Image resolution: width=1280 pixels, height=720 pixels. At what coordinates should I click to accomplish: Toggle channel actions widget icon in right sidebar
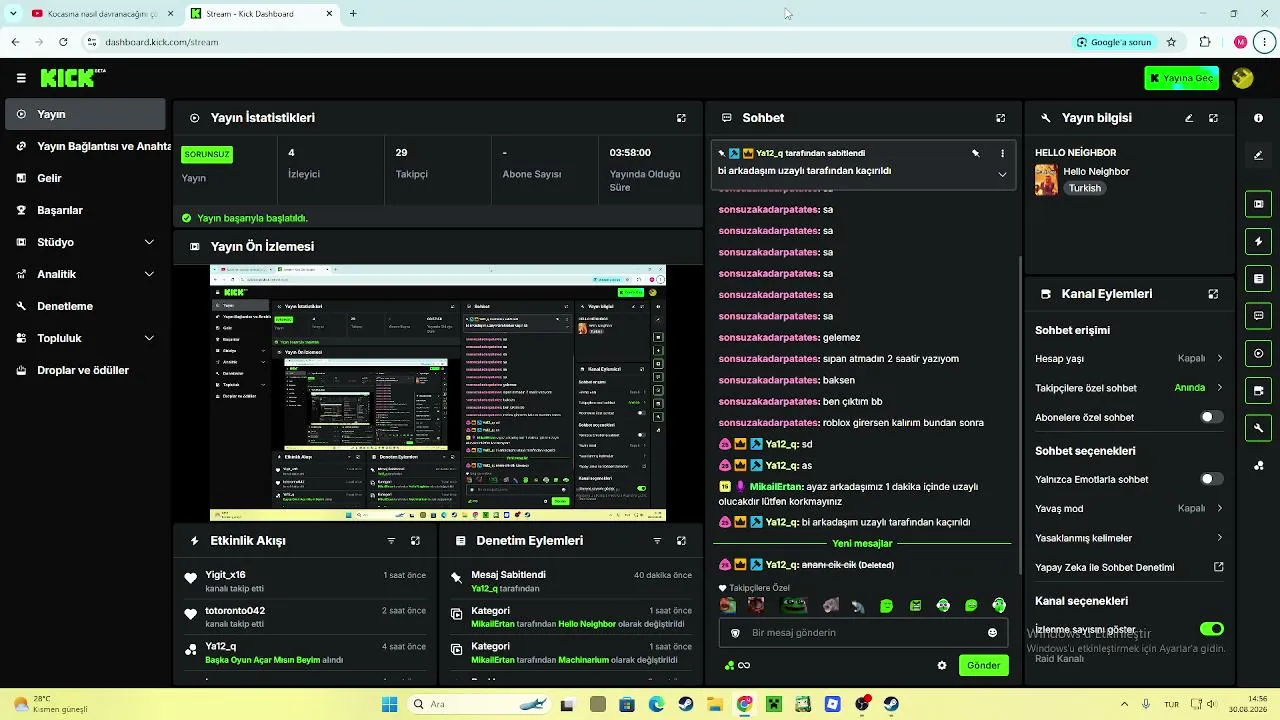click(x=1258, y=391)
